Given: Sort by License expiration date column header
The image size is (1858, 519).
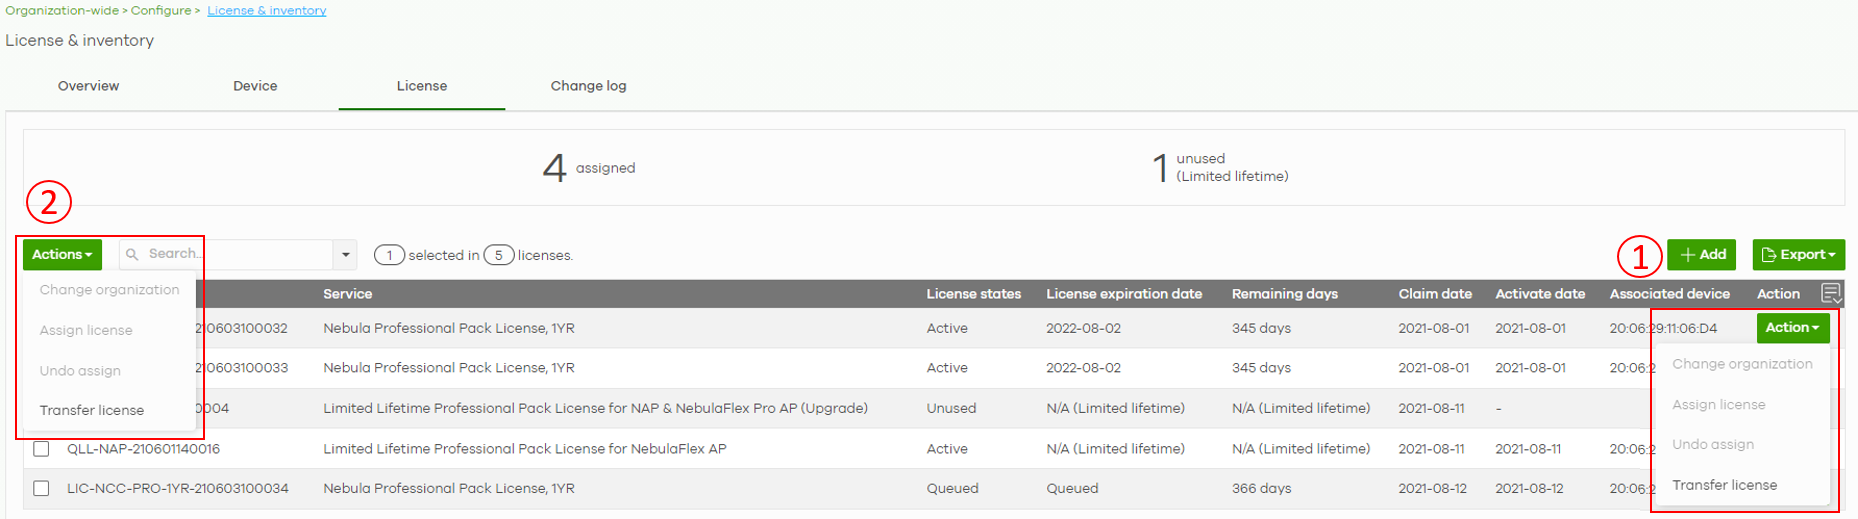Looking at the screenshot, I should (1124, 294).
